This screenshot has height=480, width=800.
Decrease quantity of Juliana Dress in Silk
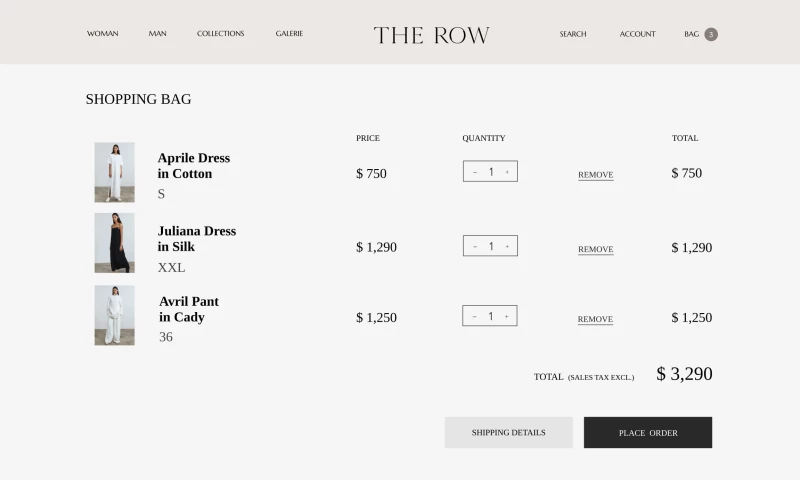click(x=474, y=246)
